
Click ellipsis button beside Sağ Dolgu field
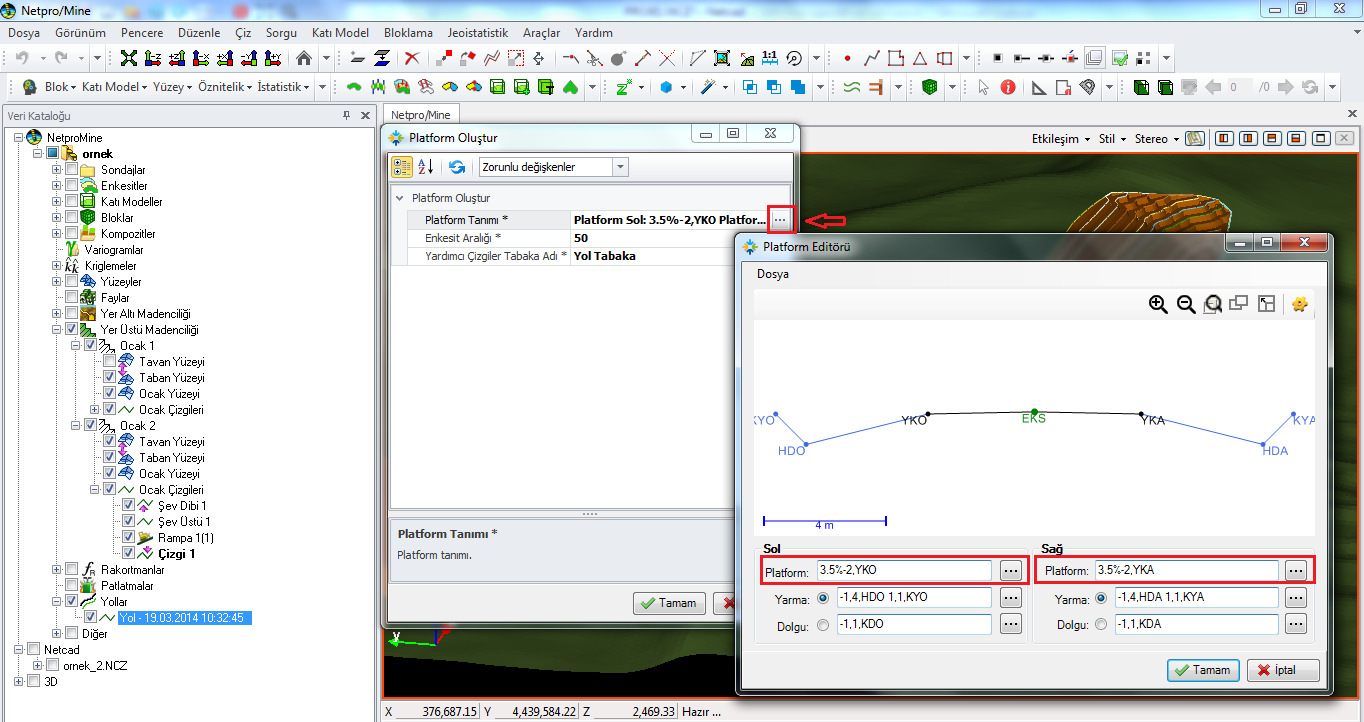coord(1296,625)
